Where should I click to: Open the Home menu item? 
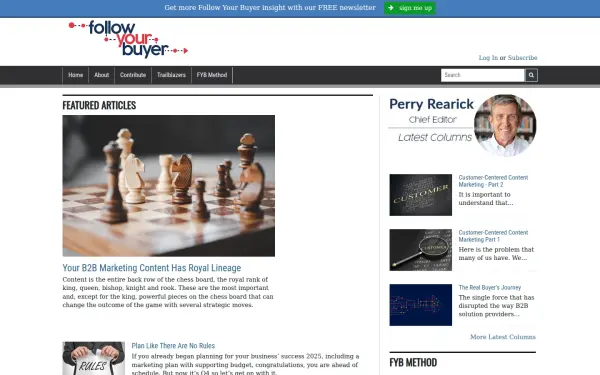click(75, 75)
